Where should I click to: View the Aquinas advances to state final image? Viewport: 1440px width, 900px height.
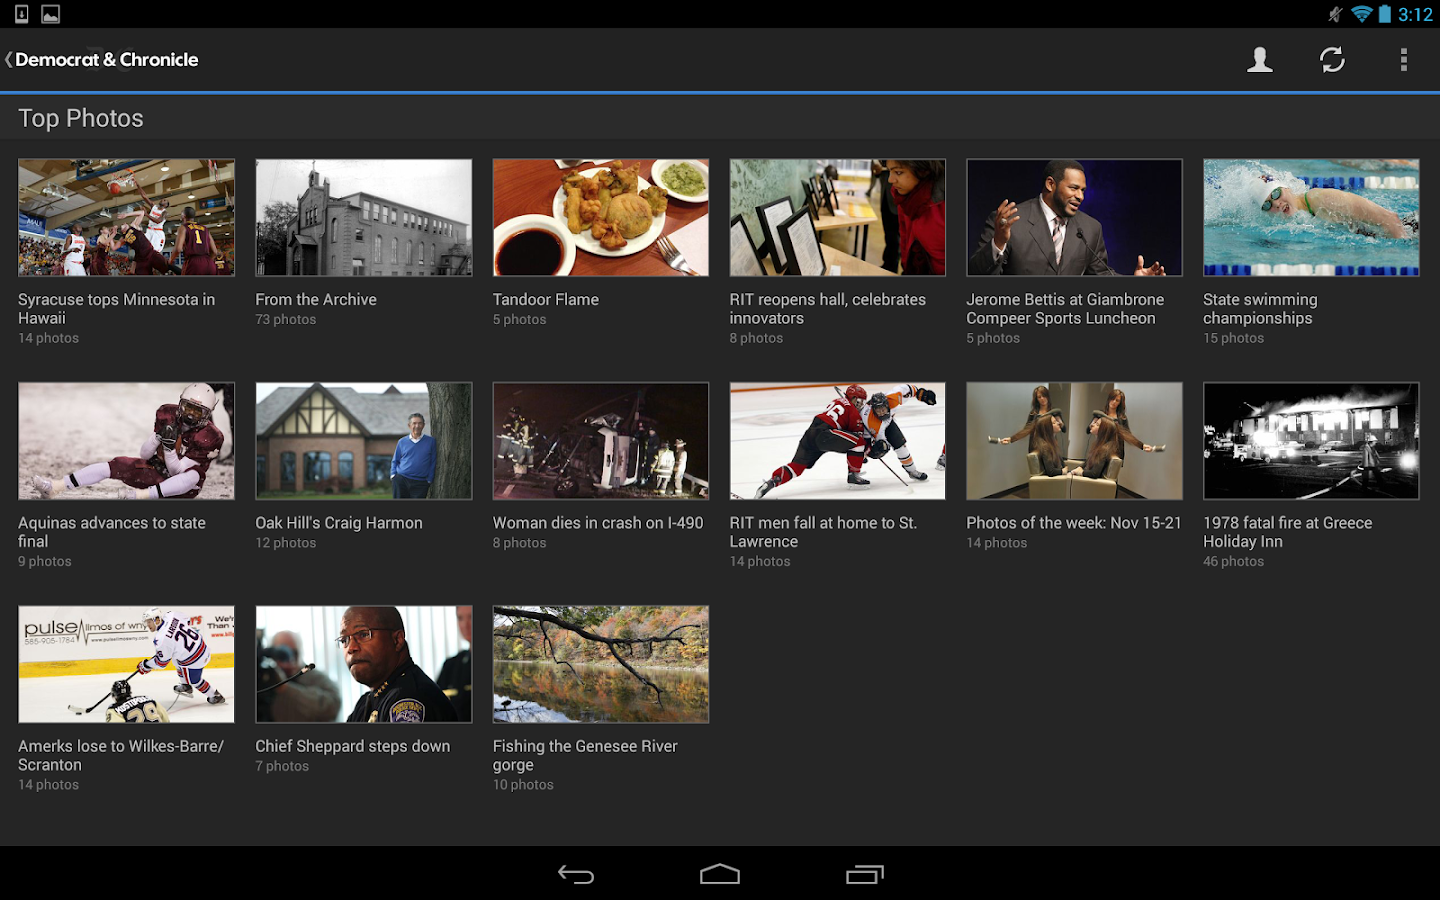(x=126, y=440)
